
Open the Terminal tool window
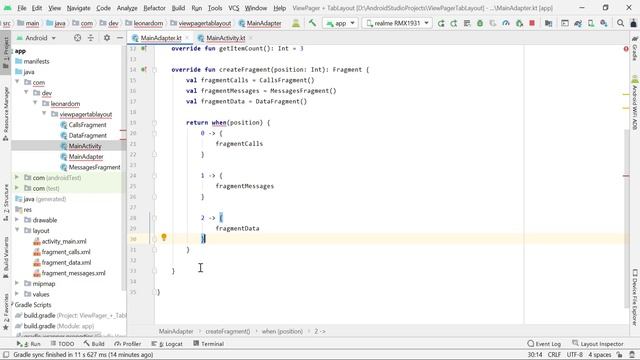pos(209,344)
